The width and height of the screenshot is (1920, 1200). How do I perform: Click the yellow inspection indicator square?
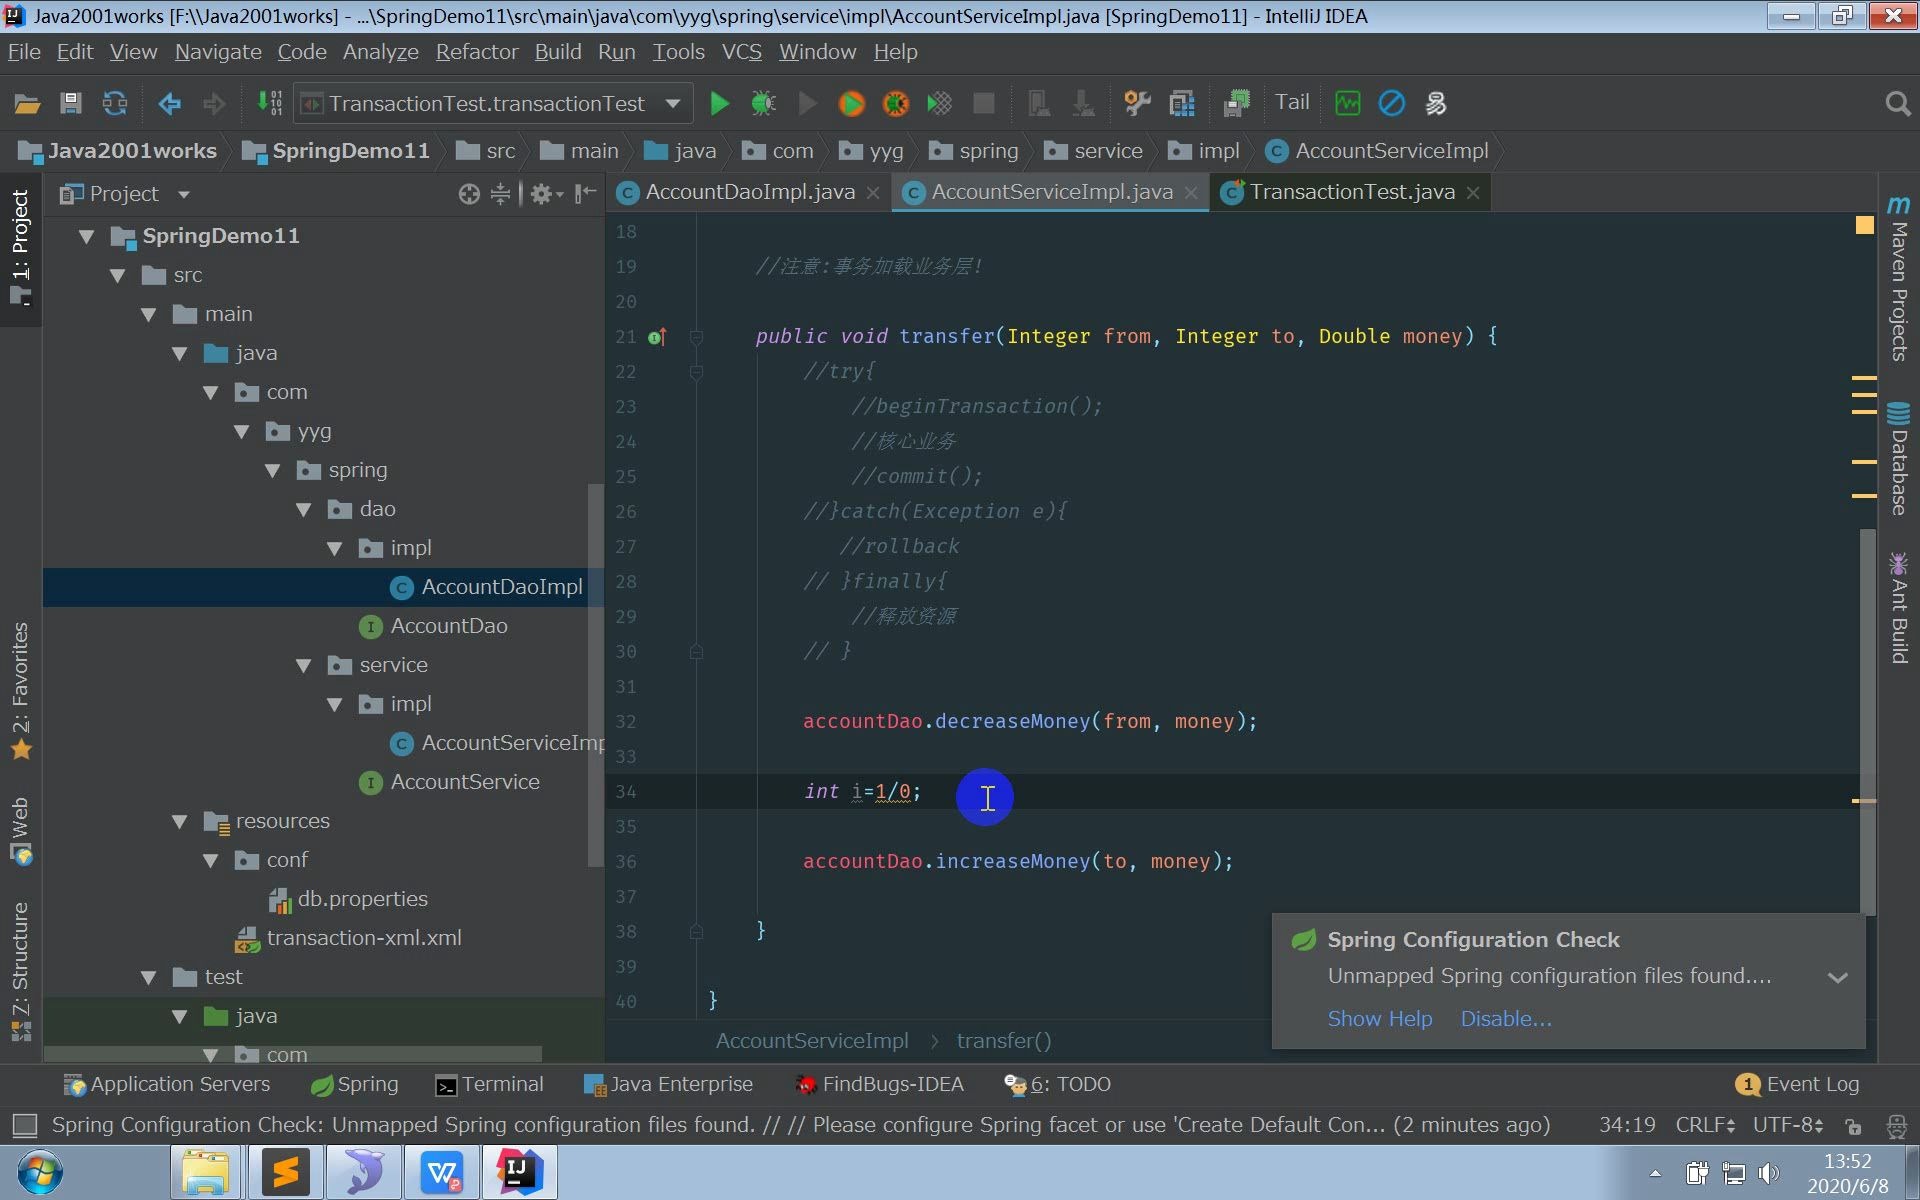pos(1864,226)
